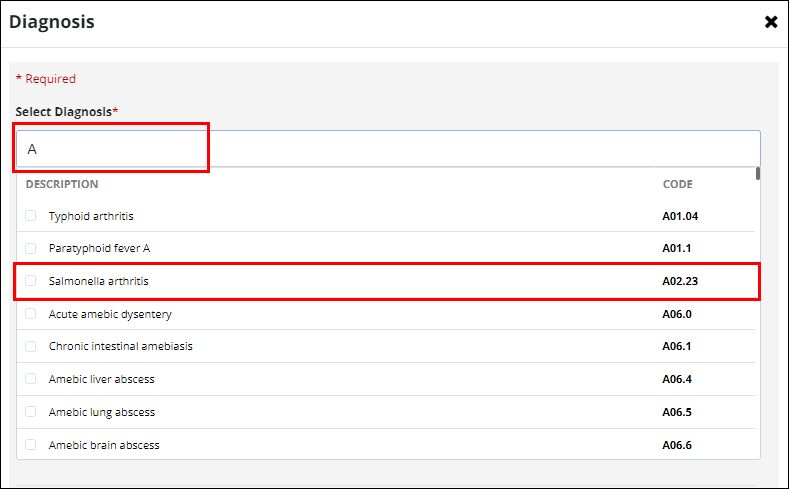Select the Amebic brain abscess checkbox
The image size is (789, 489).
pyautogui.click(x=31, y=445)
